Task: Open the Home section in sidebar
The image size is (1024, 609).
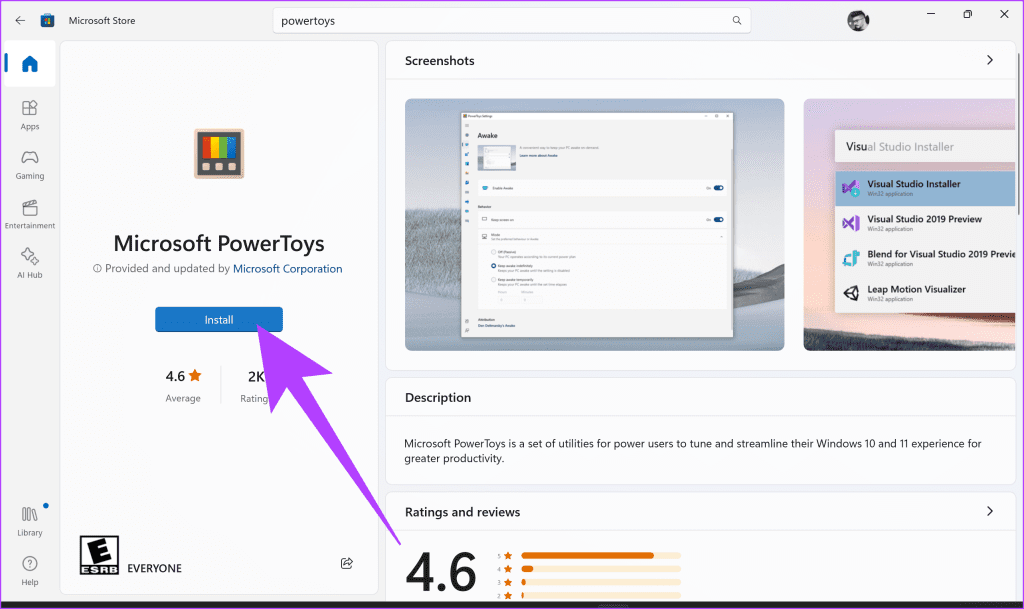Action: [29, 64]
